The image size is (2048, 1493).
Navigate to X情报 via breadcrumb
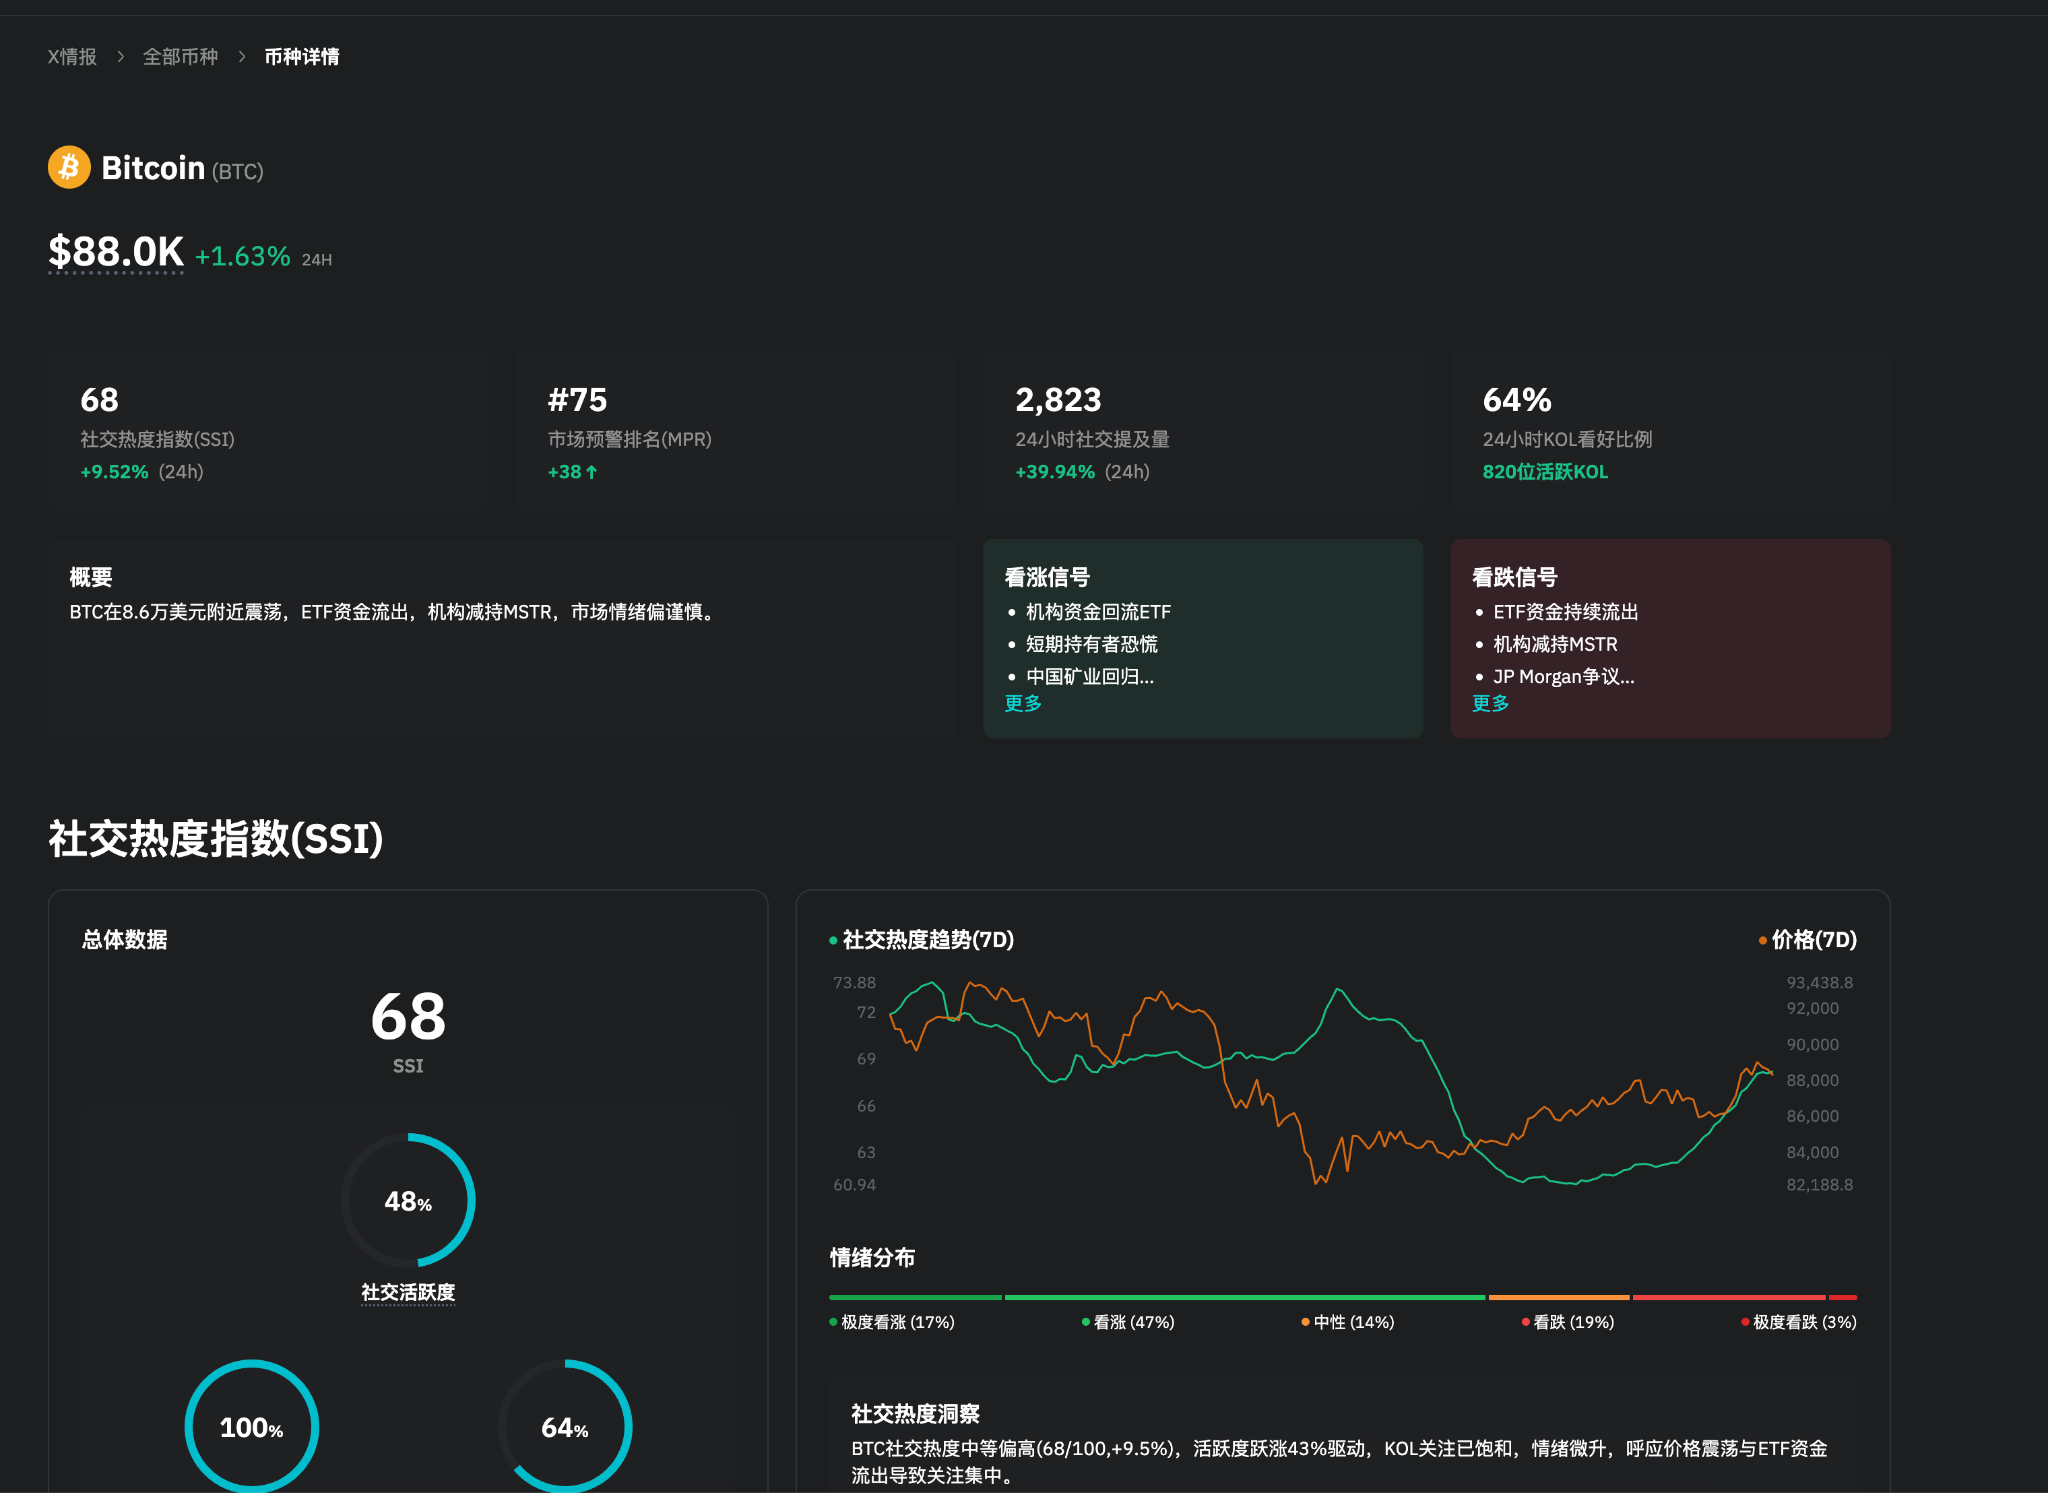point(72,56)
